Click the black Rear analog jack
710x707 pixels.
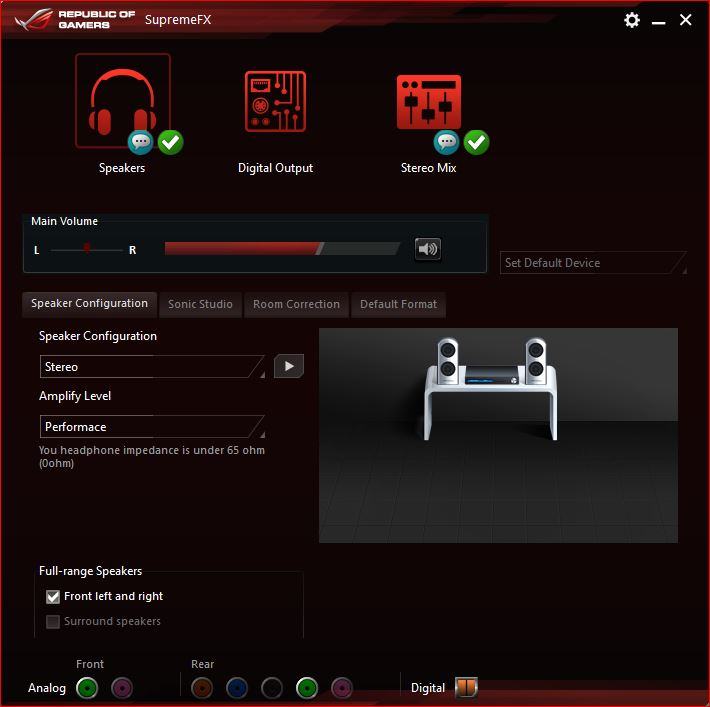click(x=272, y=688)
